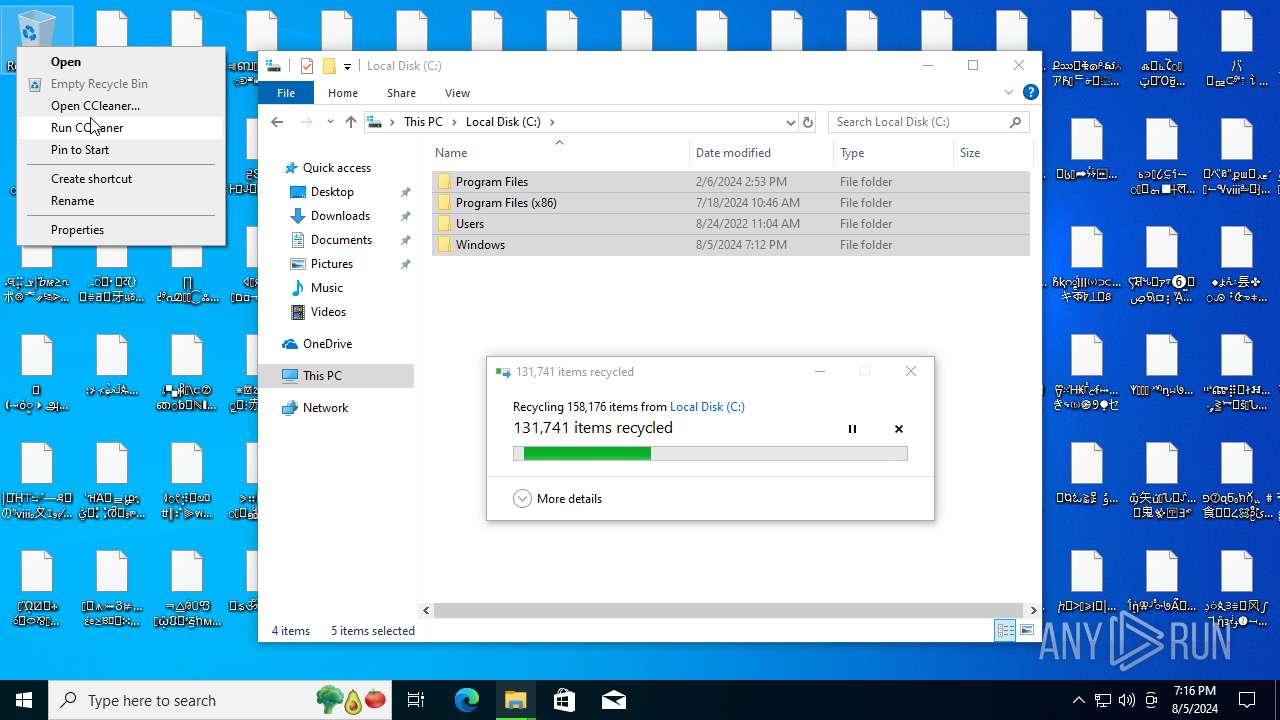Screen dimensions: 1280x720
Task: Click New folder icon in quick access toolbar
Action: coord(328,66)
